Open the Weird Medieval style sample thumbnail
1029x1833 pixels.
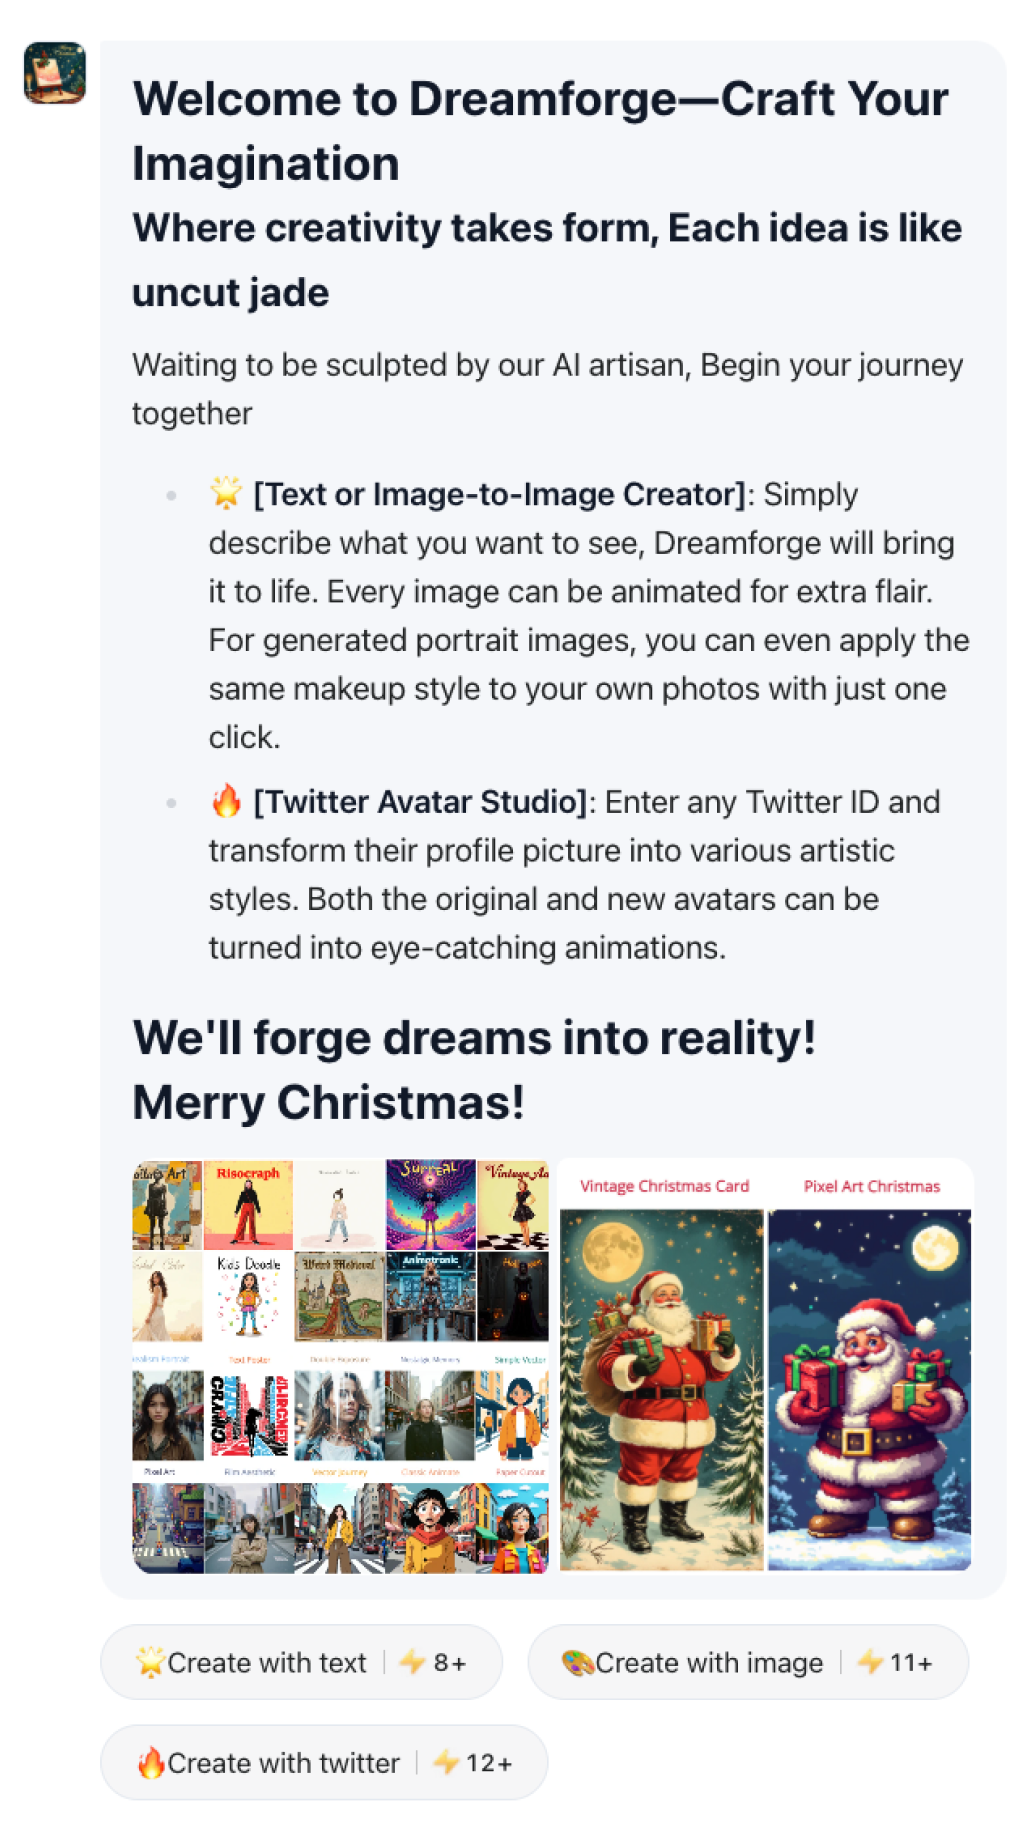339,1296
